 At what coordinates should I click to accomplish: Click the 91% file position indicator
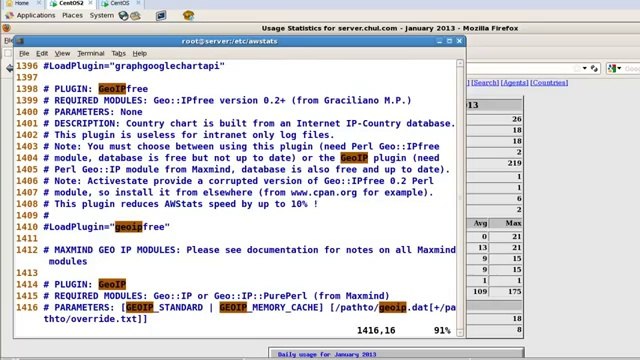click(x=442, y=331)
